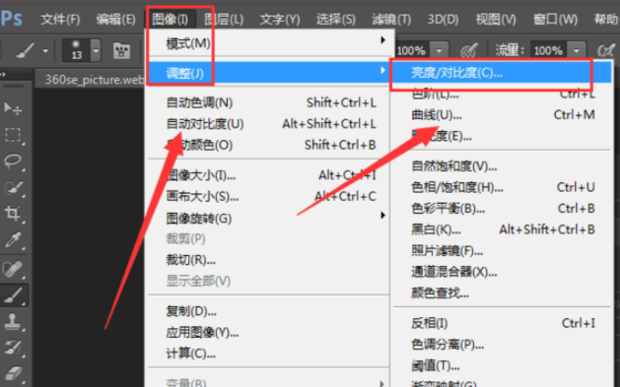Select 色相/饱和度(H)... in submenu
This screenshot has width=620, height=387.
pyautogui.click(x=502, y=187)
